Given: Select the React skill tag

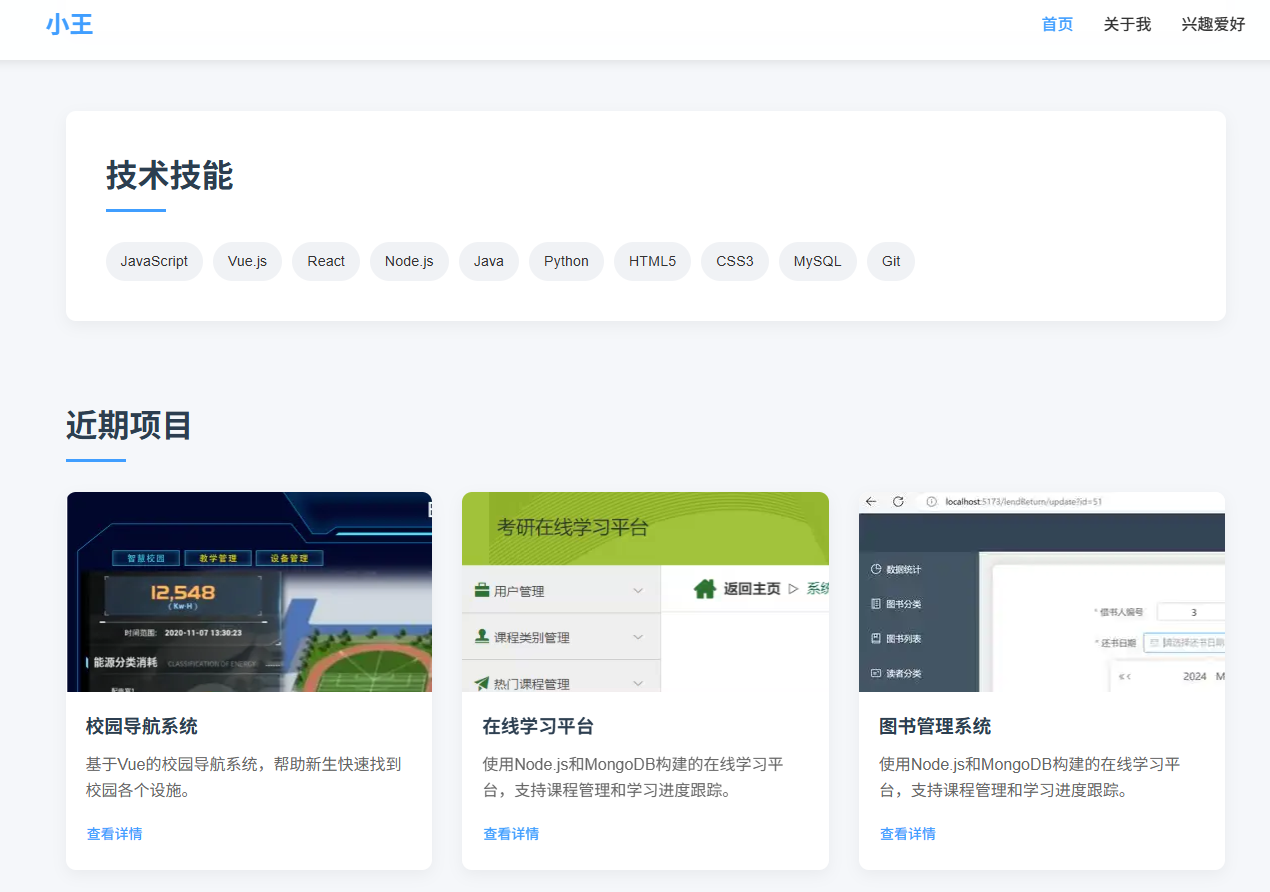Looking at the screenshot, I should point(326,261).
